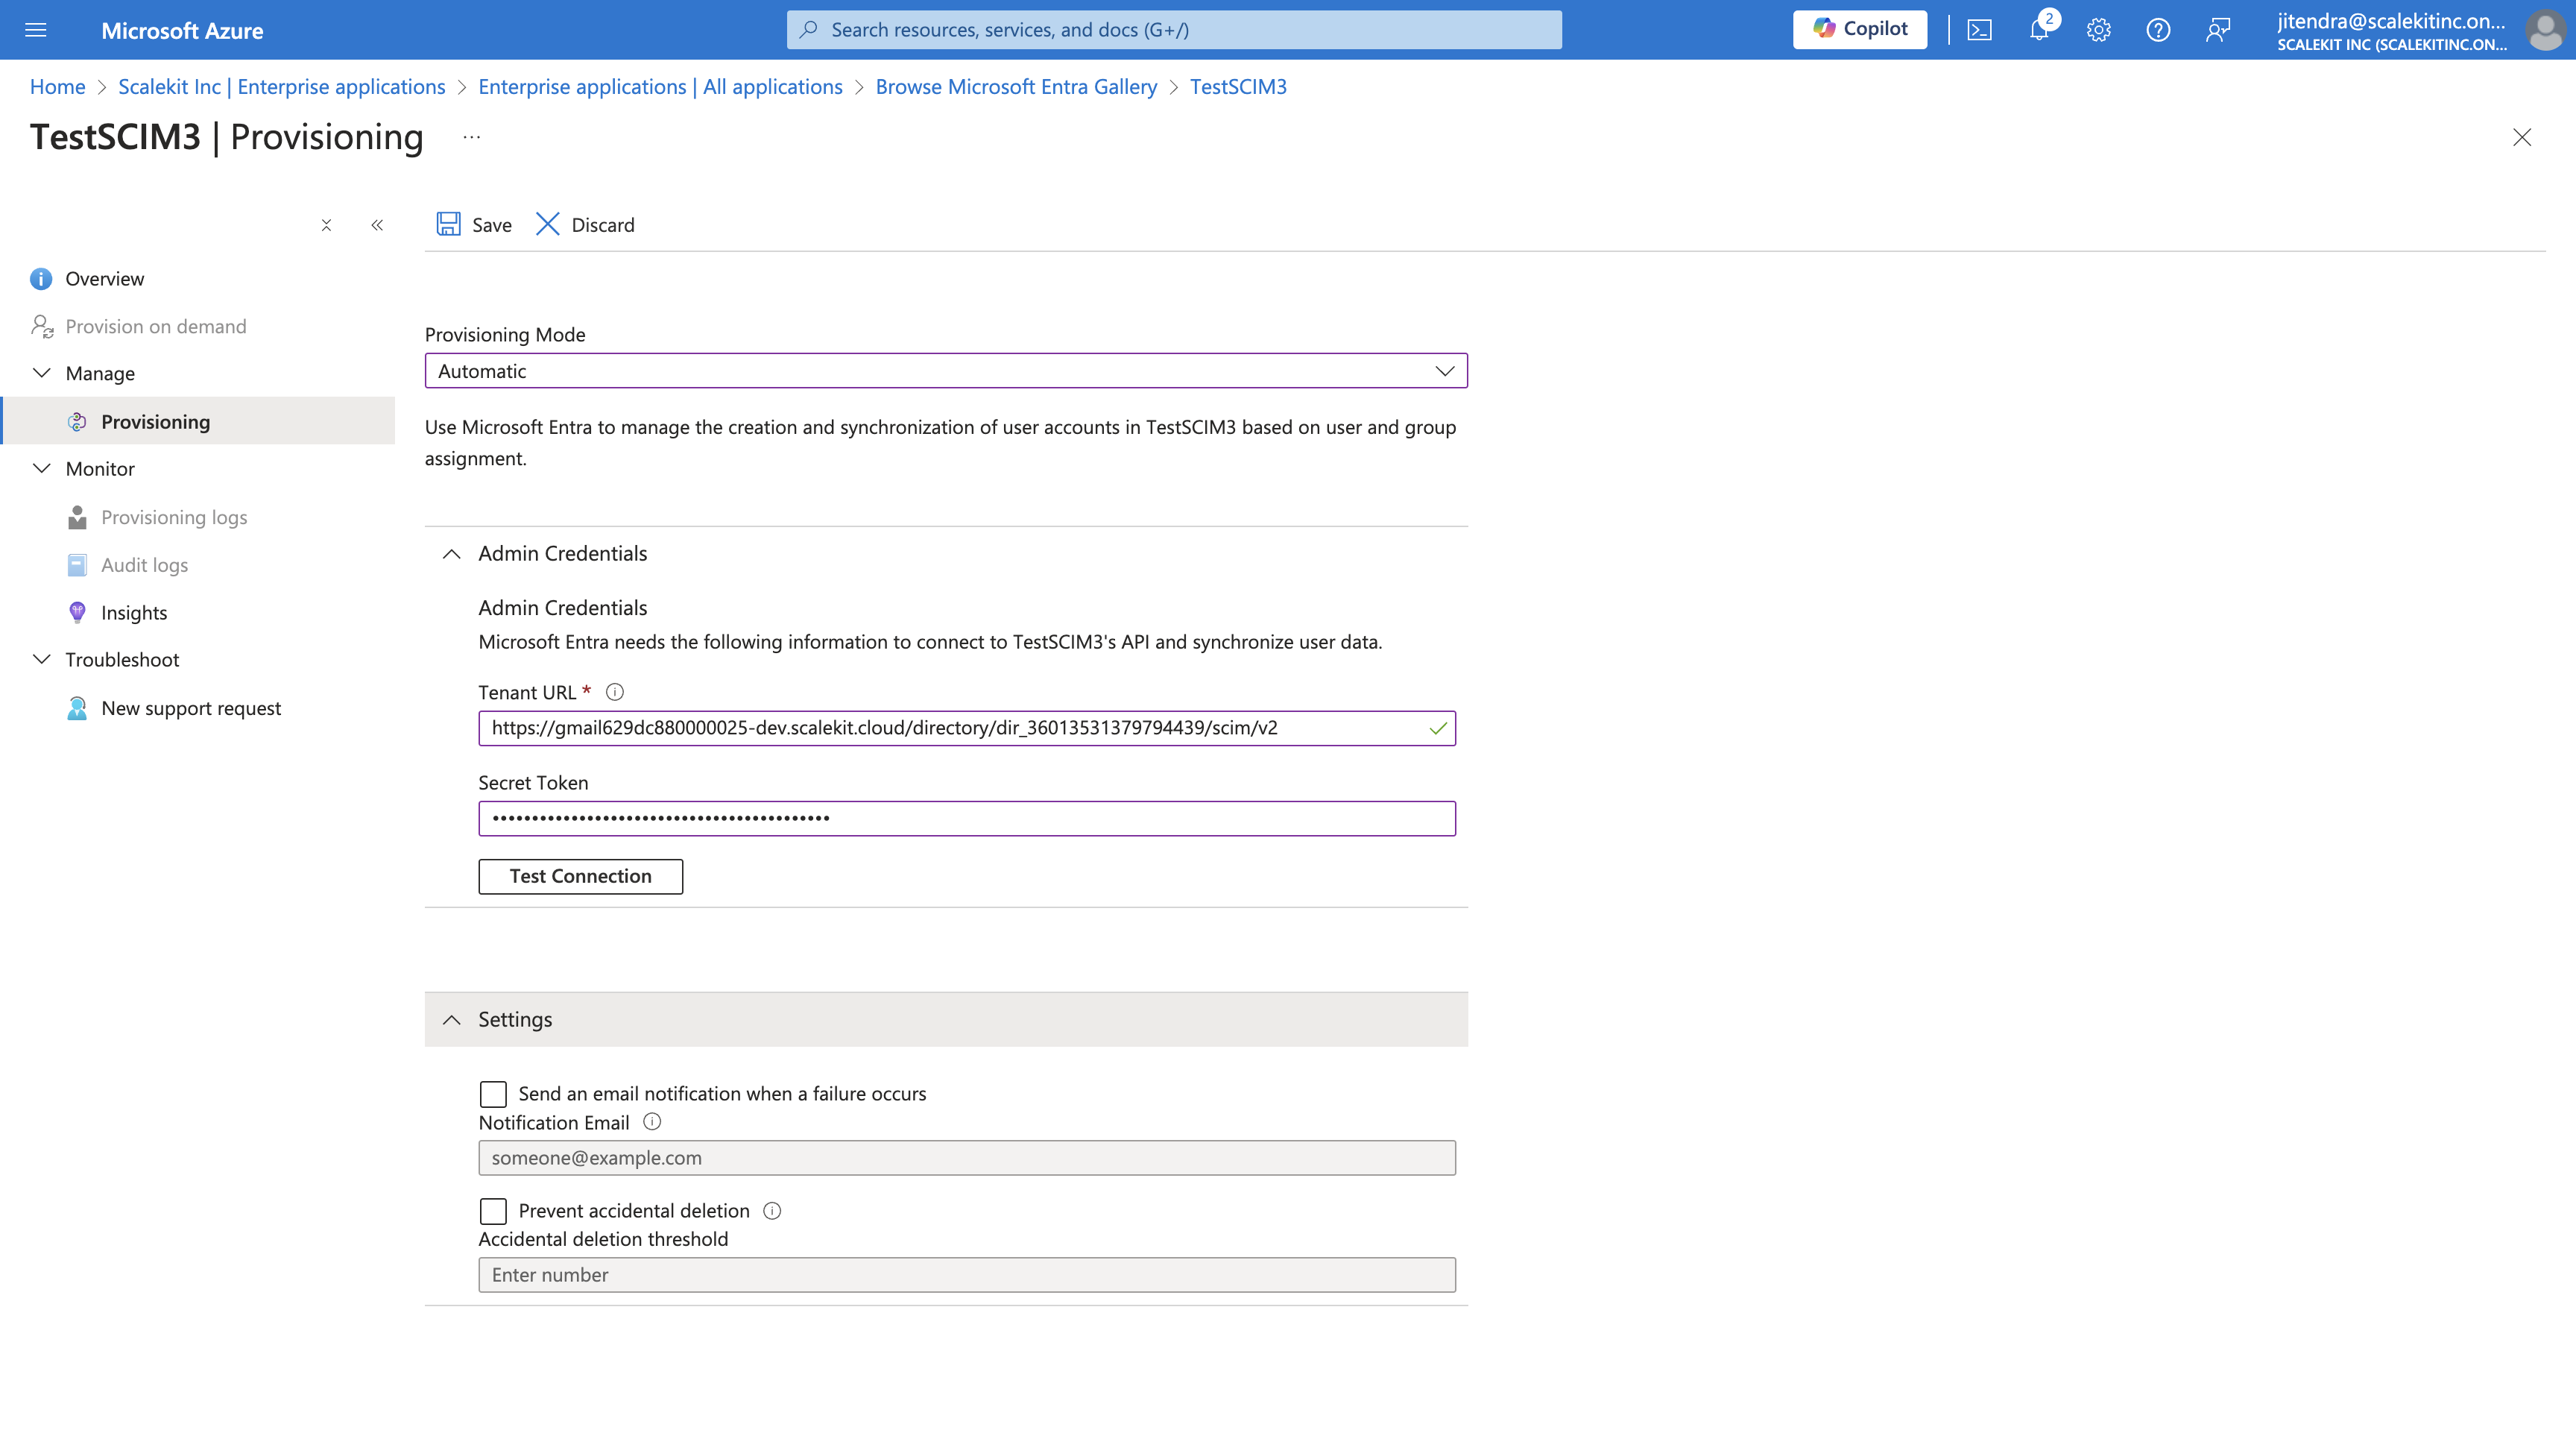Click into the Secret Token field
This screenshot has height=1430, width=2576.
(967, 818)
